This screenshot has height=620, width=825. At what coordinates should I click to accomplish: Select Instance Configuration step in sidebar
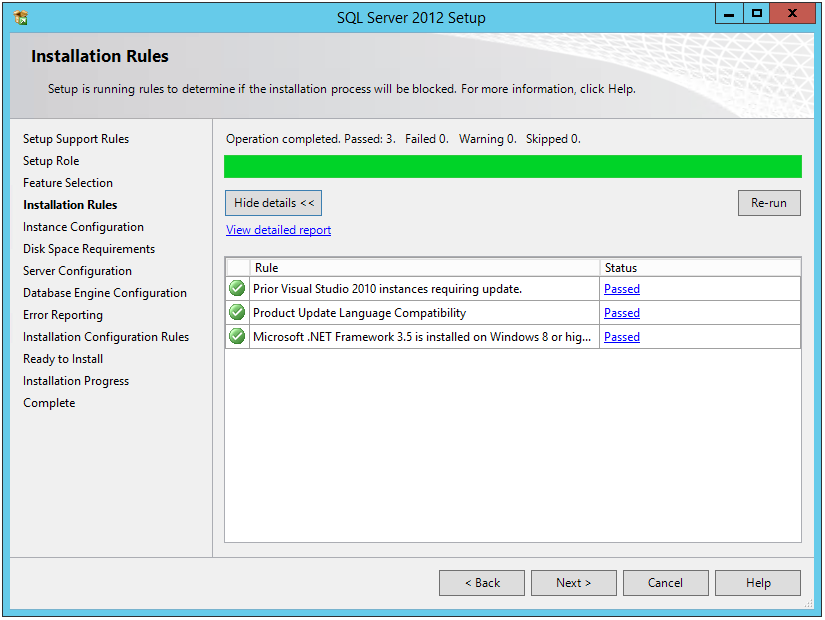point(83,227)
